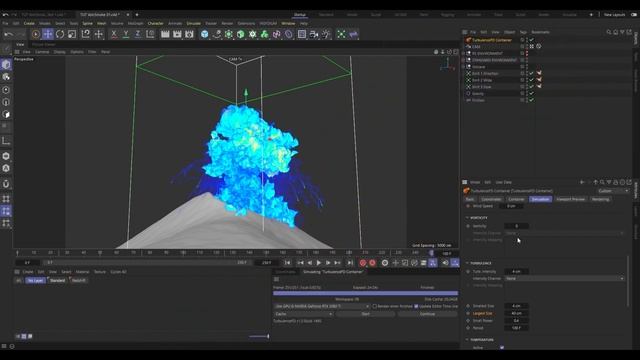The image size is (640, 360).
Task: Click the Start simulation button
Action: tap(365, 314)
